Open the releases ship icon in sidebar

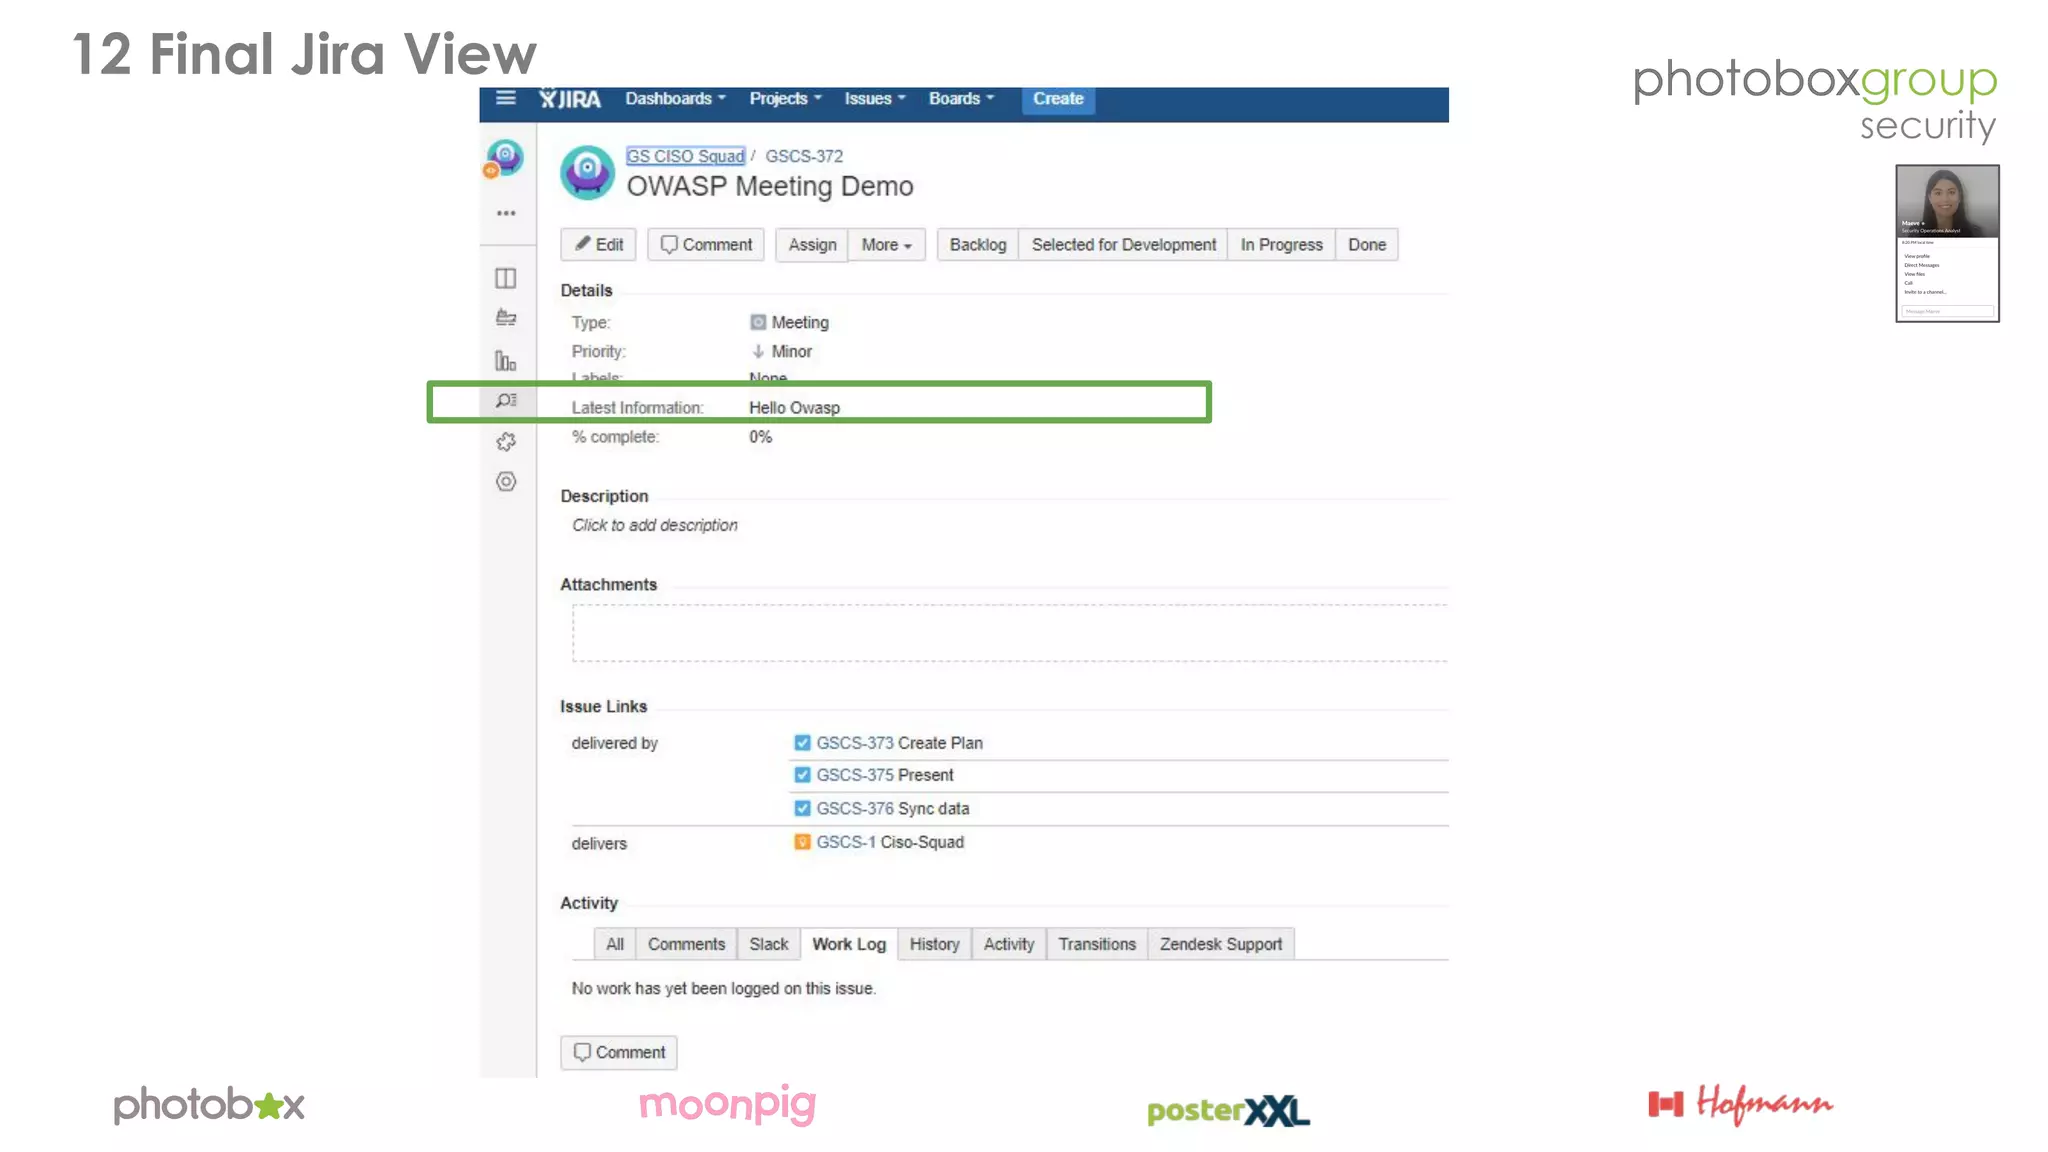tap(506, 318)
